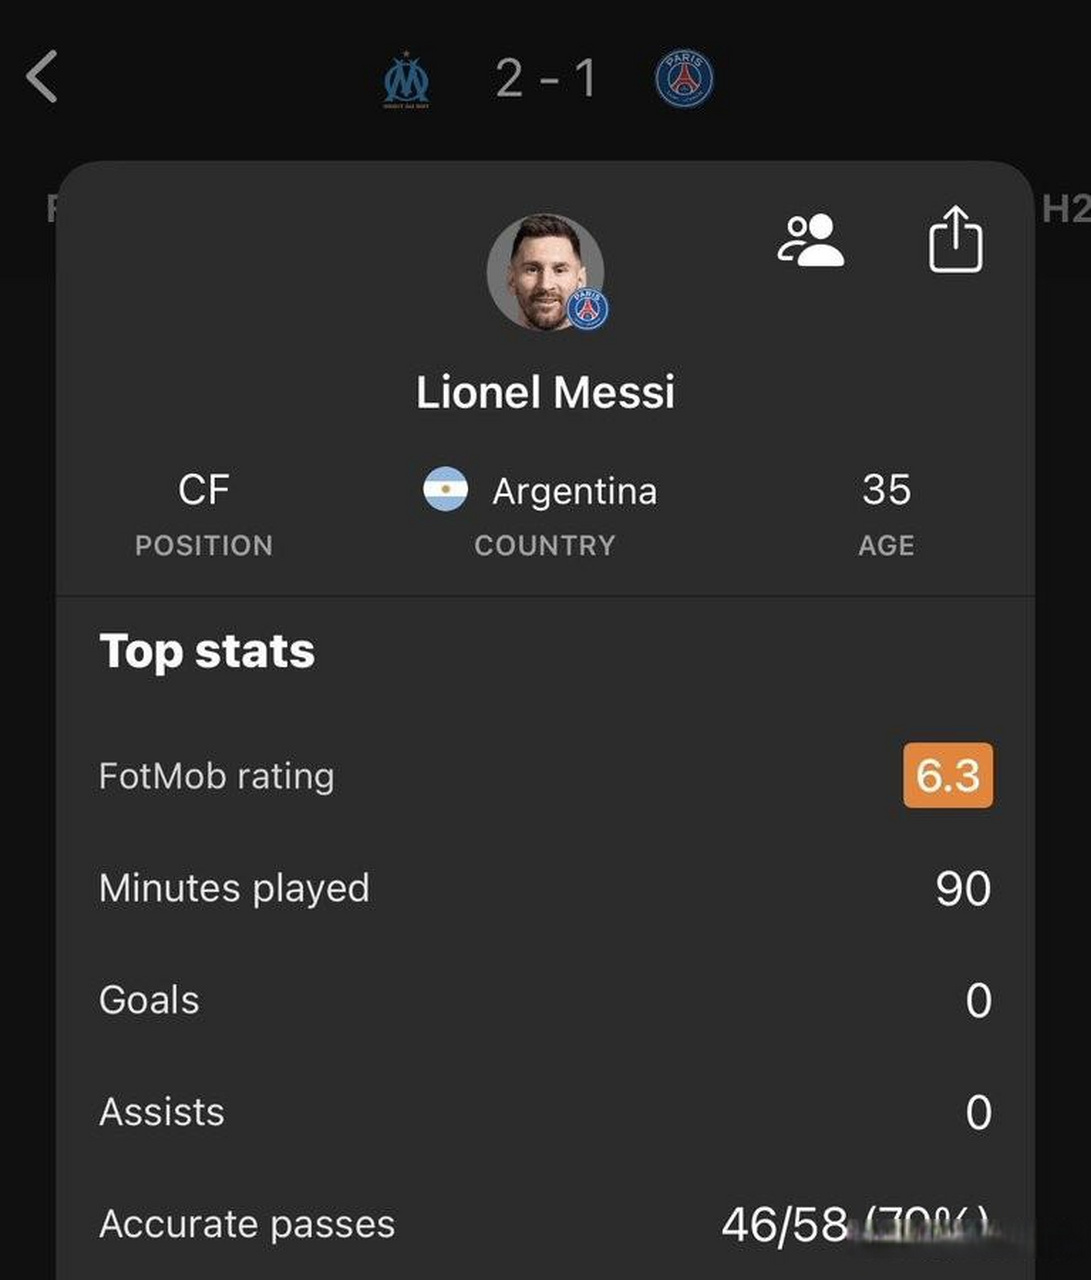The width and height of the screenshot is (1091, 1280).
Task: Open the Paris Saint-Germain crest in header
Action: 684,79
